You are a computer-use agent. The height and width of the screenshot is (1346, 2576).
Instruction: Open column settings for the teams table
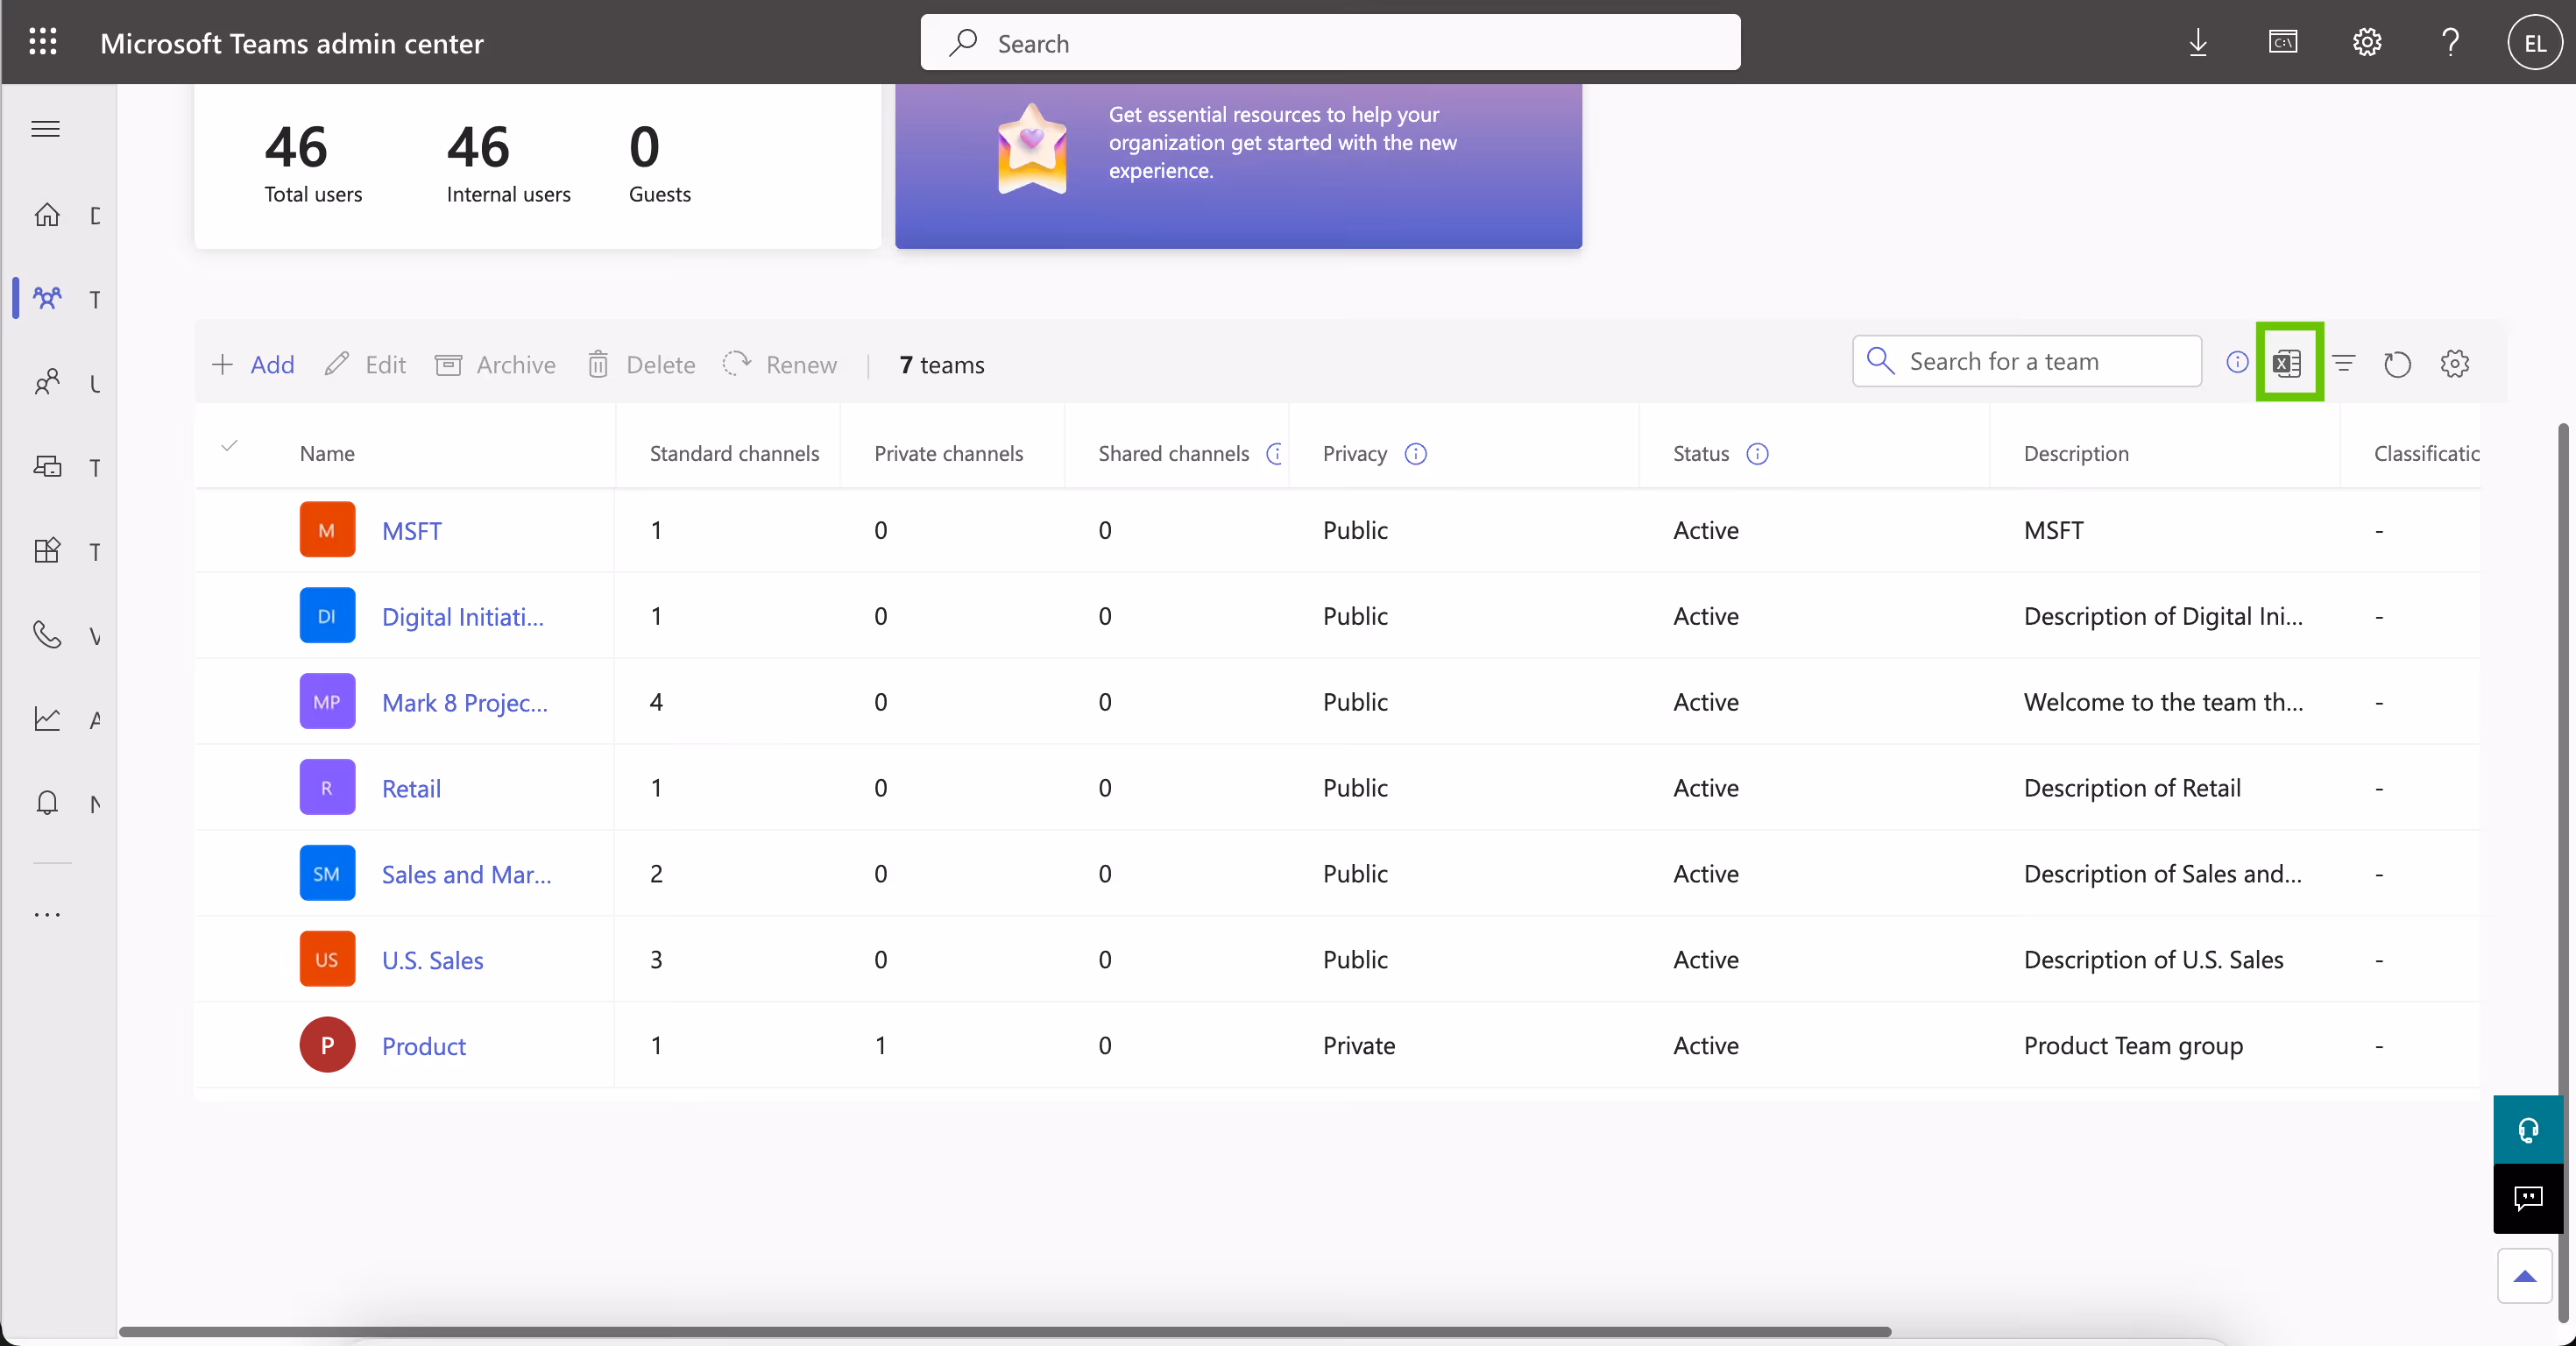(x=2455, y=364)
